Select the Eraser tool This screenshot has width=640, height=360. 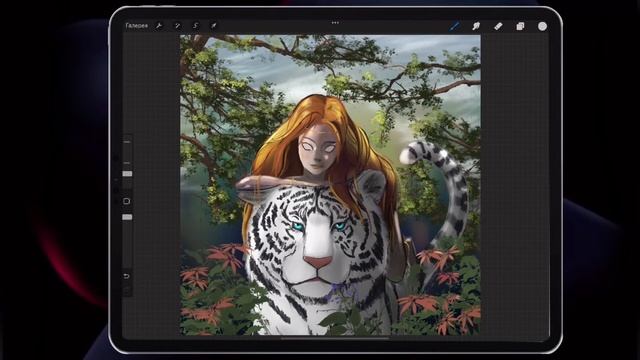pyautogui.click(x=498, y=27)
